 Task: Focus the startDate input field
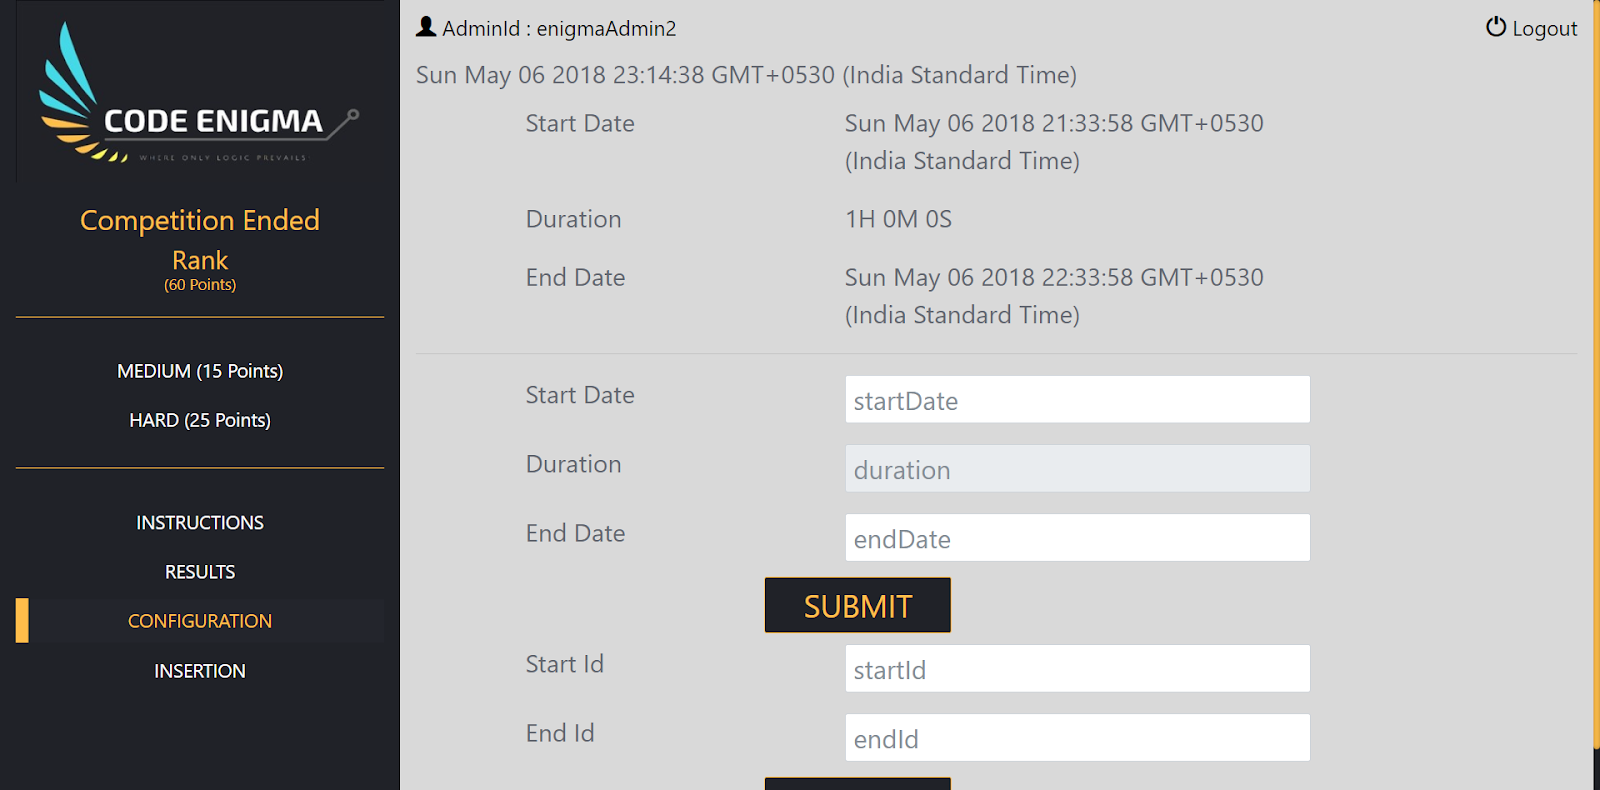tap(1077, 400)
